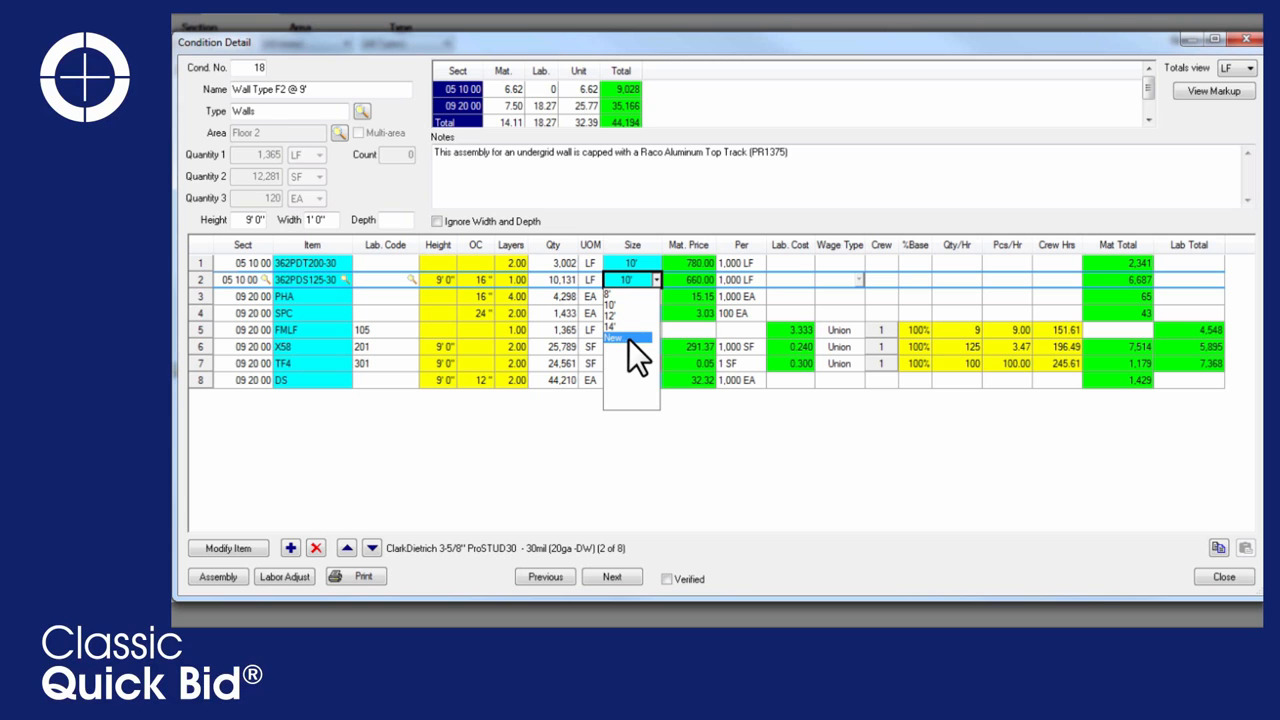This screenshot has width=1280, height=720.
Task: Click the Width field showing 1' 0"
Action: tap(322, 220)
